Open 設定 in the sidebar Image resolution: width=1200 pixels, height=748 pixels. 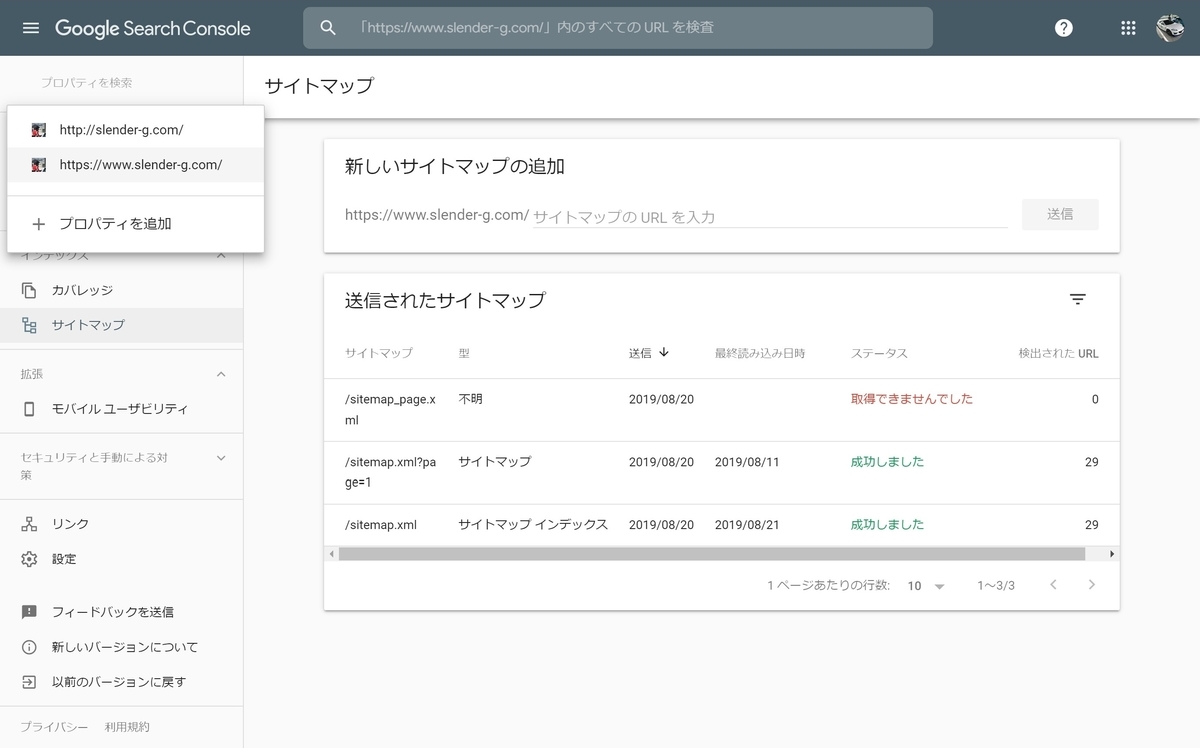121,559
